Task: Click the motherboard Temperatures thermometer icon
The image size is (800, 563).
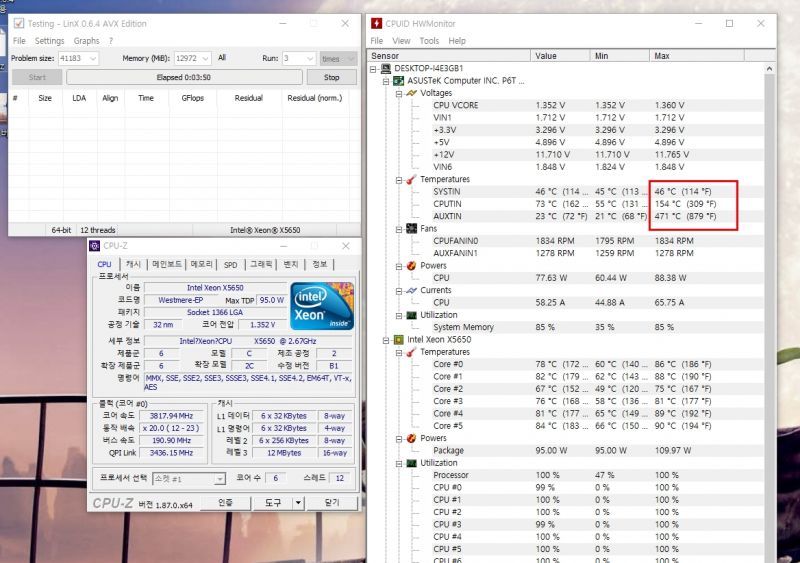Action: pos(411,179)
